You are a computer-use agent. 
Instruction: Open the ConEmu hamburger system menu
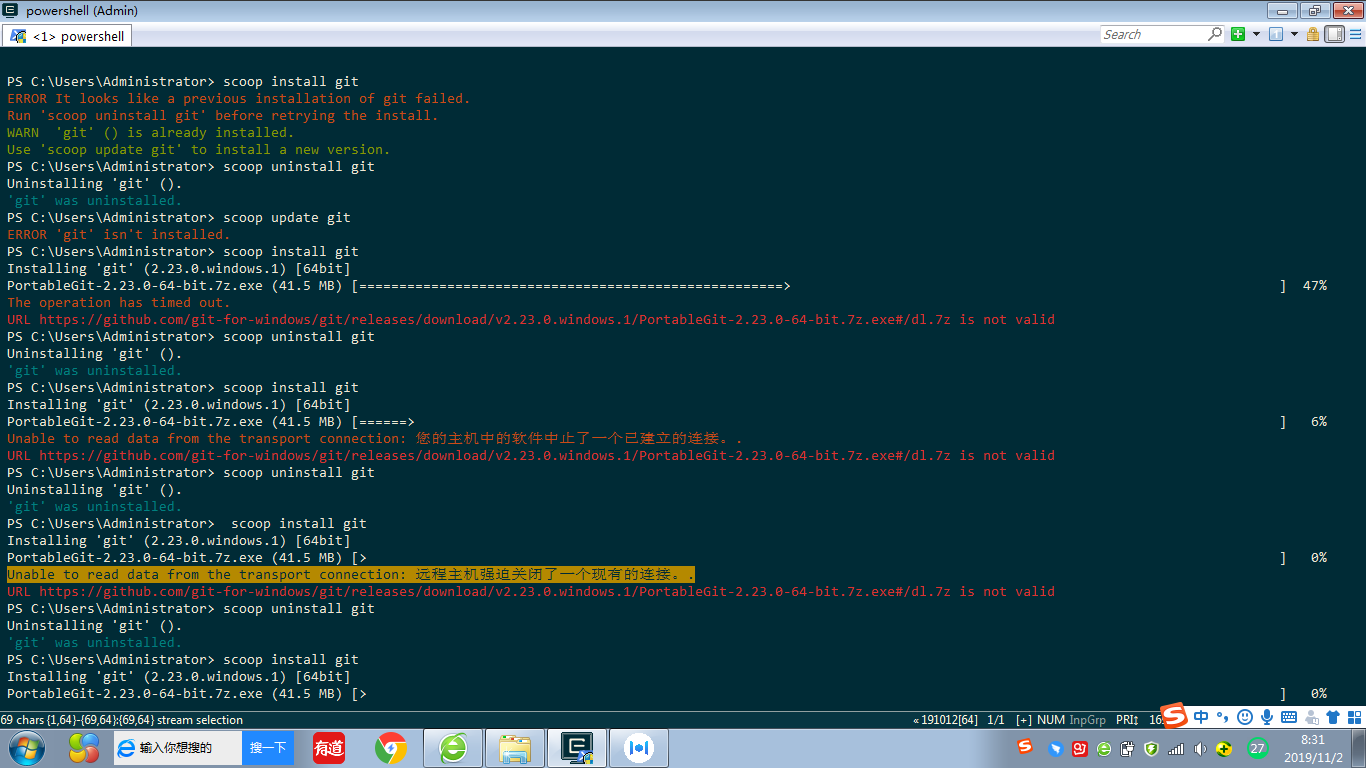[1354, 34]
